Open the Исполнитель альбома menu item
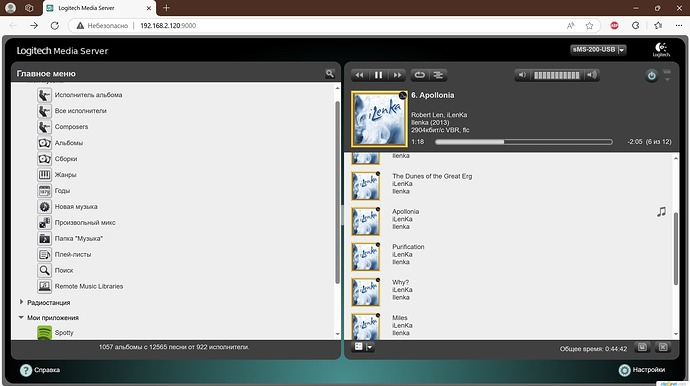 click(88, 95)
